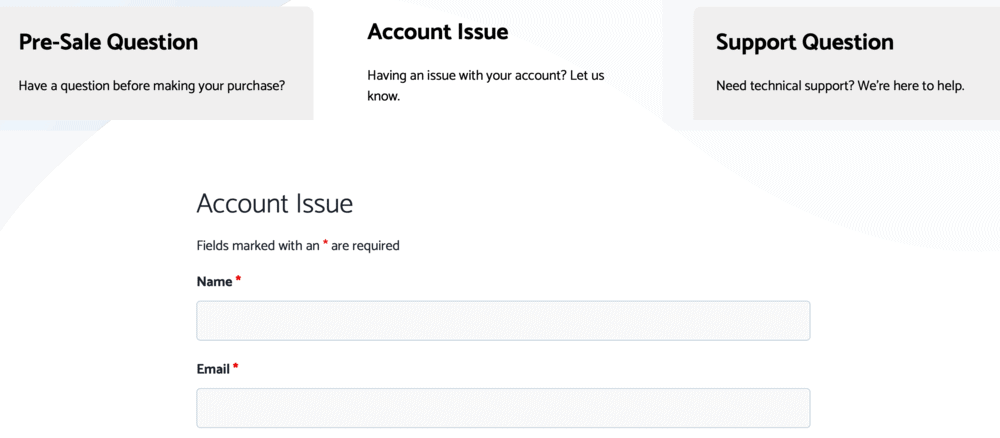This screenshot has width=1000, height=438.
Task: Click into the Name input field
Action: pos(503,321)
